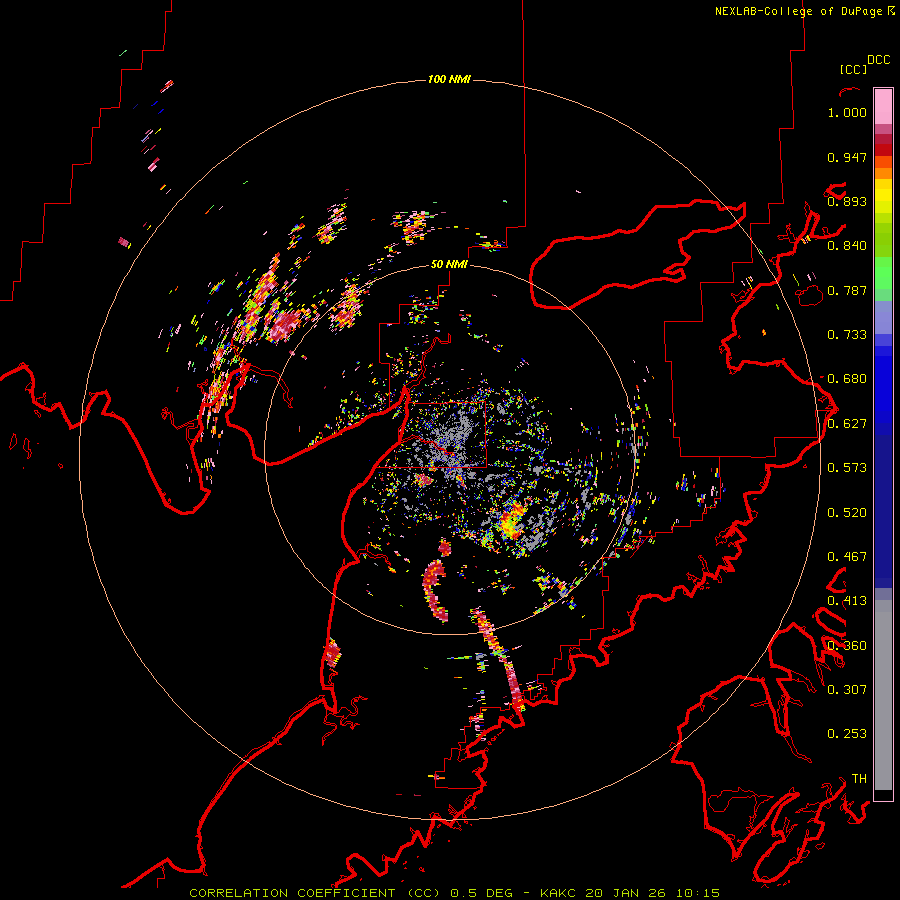900x900 pixels.
Task: Pick the dark navy color bar segment
Action: point(883,511)
